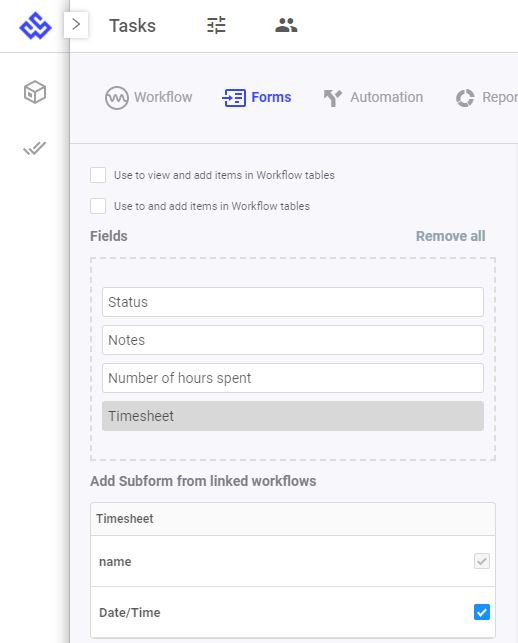Click the Reports donut chart icon
This screenshot has height=643, width=518.
(465, 98)
